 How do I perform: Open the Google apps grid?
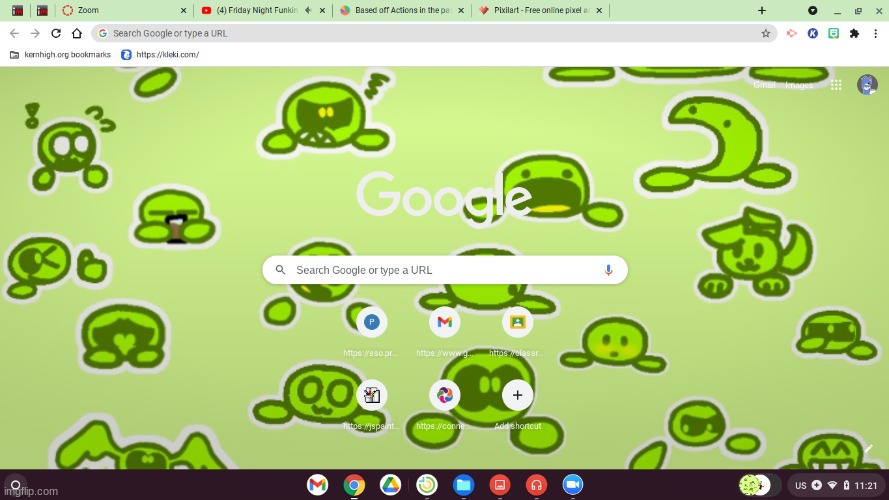coord(836,85)
